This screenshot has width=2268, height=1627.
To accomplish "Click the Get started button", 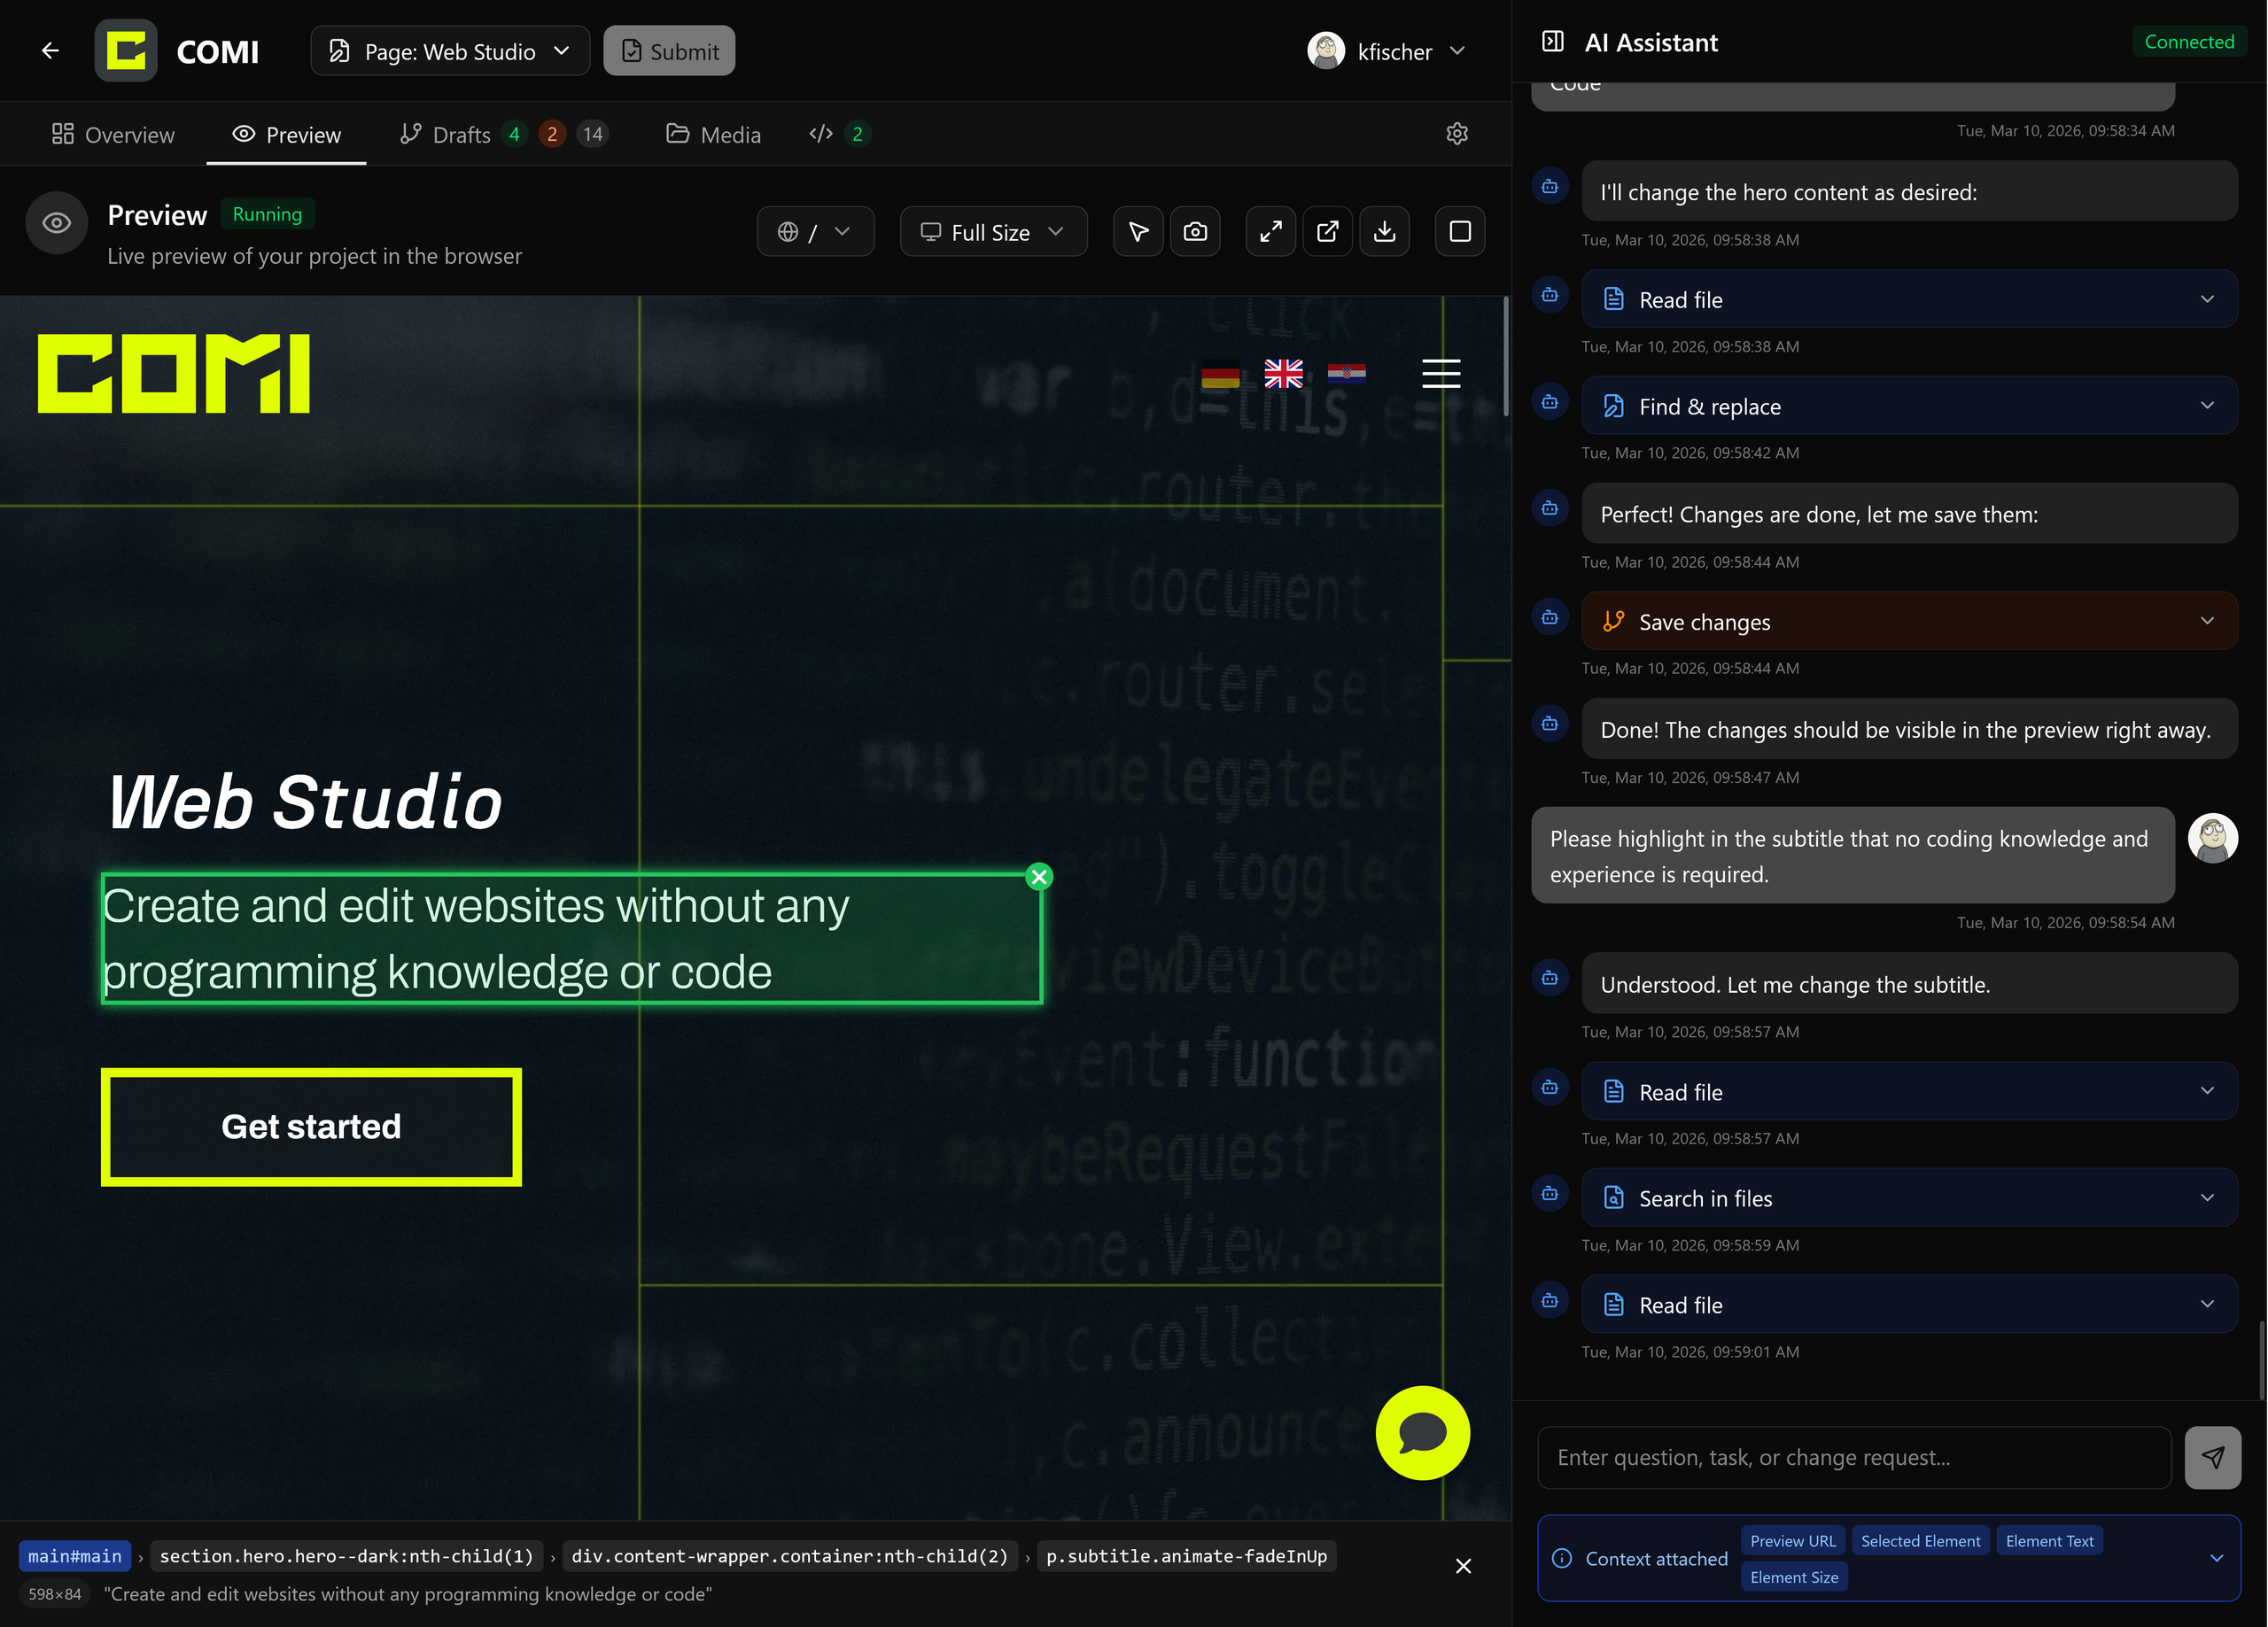I will (x=311, y=1127).
